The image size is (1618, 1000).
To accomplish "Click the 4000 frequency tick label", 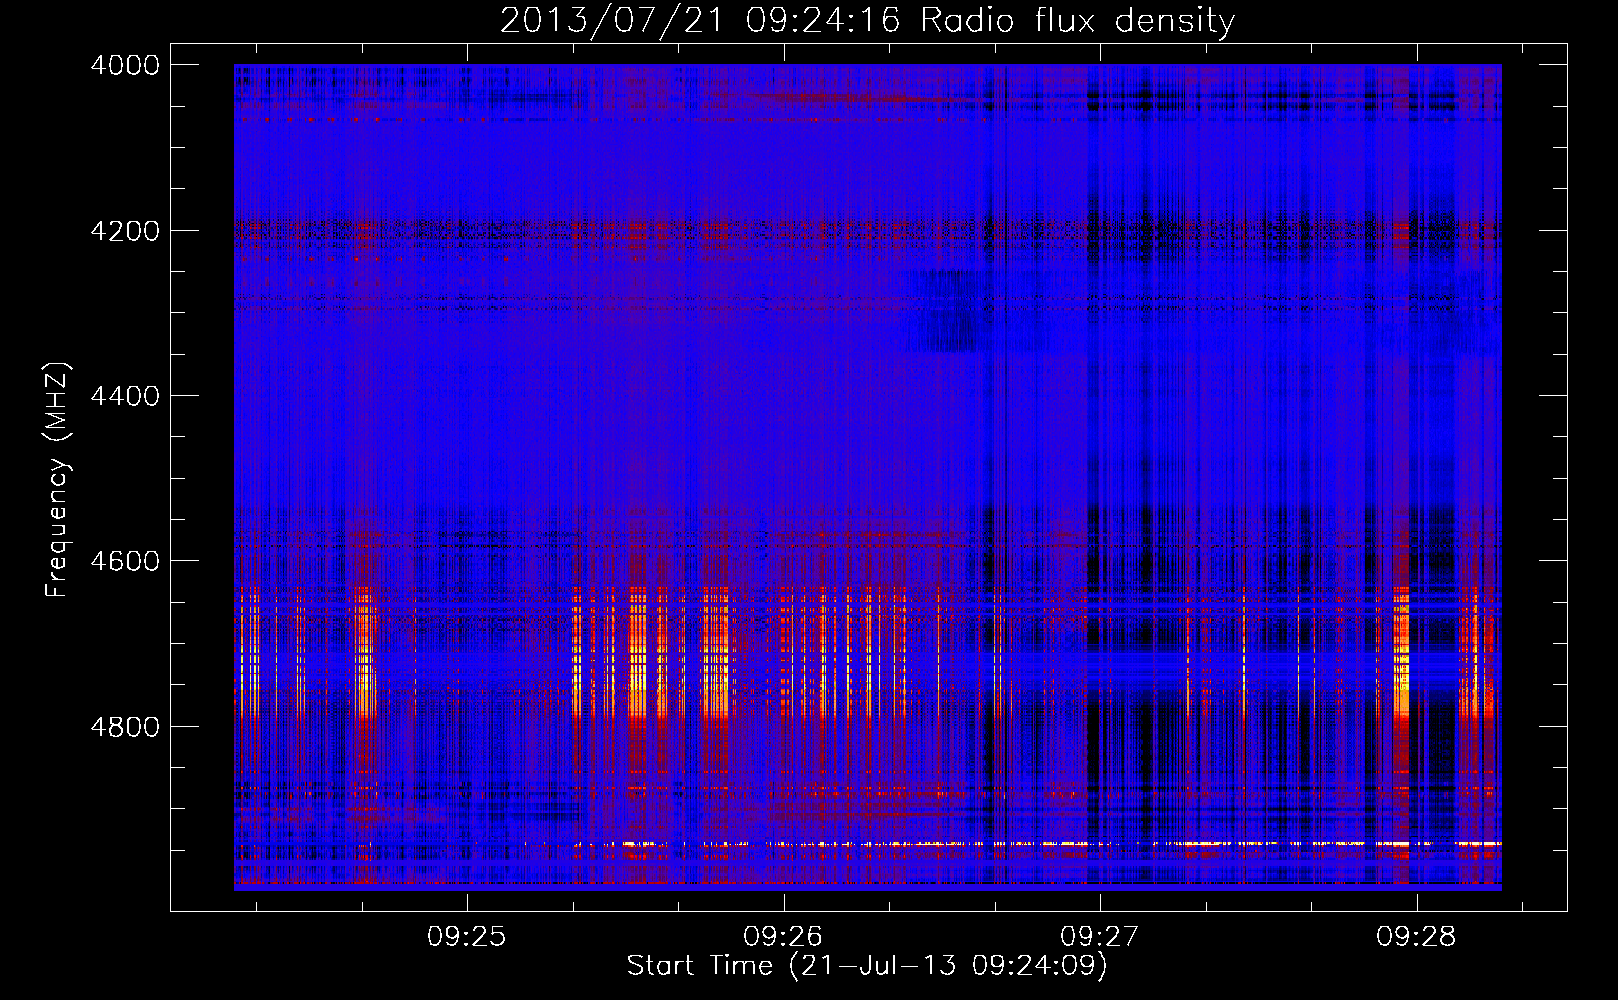I will tap(125, 65).
